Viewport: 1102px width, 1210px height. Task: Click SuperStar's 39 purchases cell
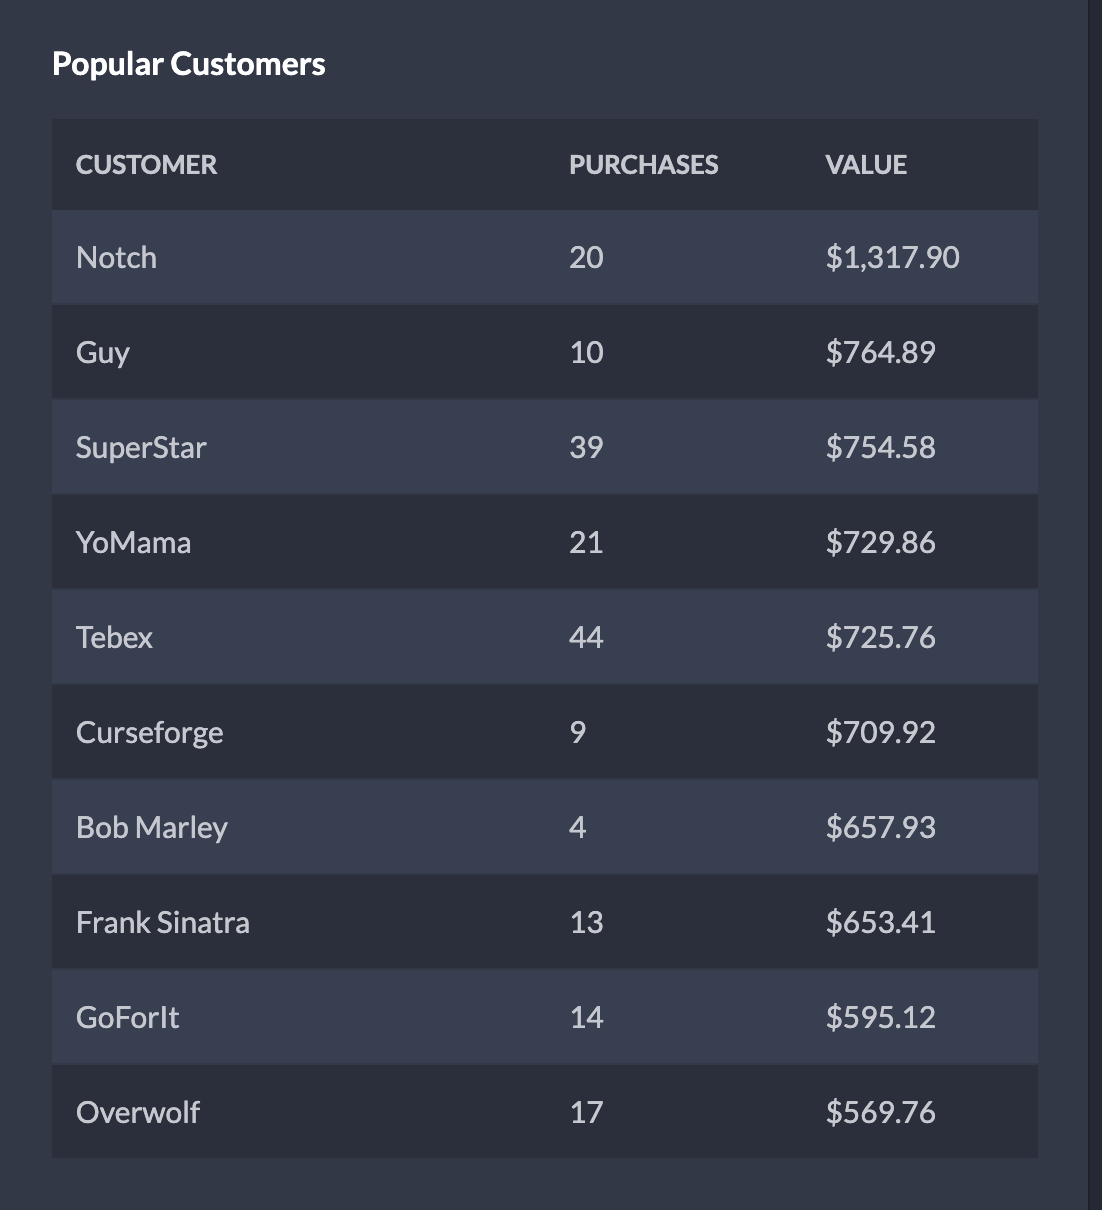(586, 447)
